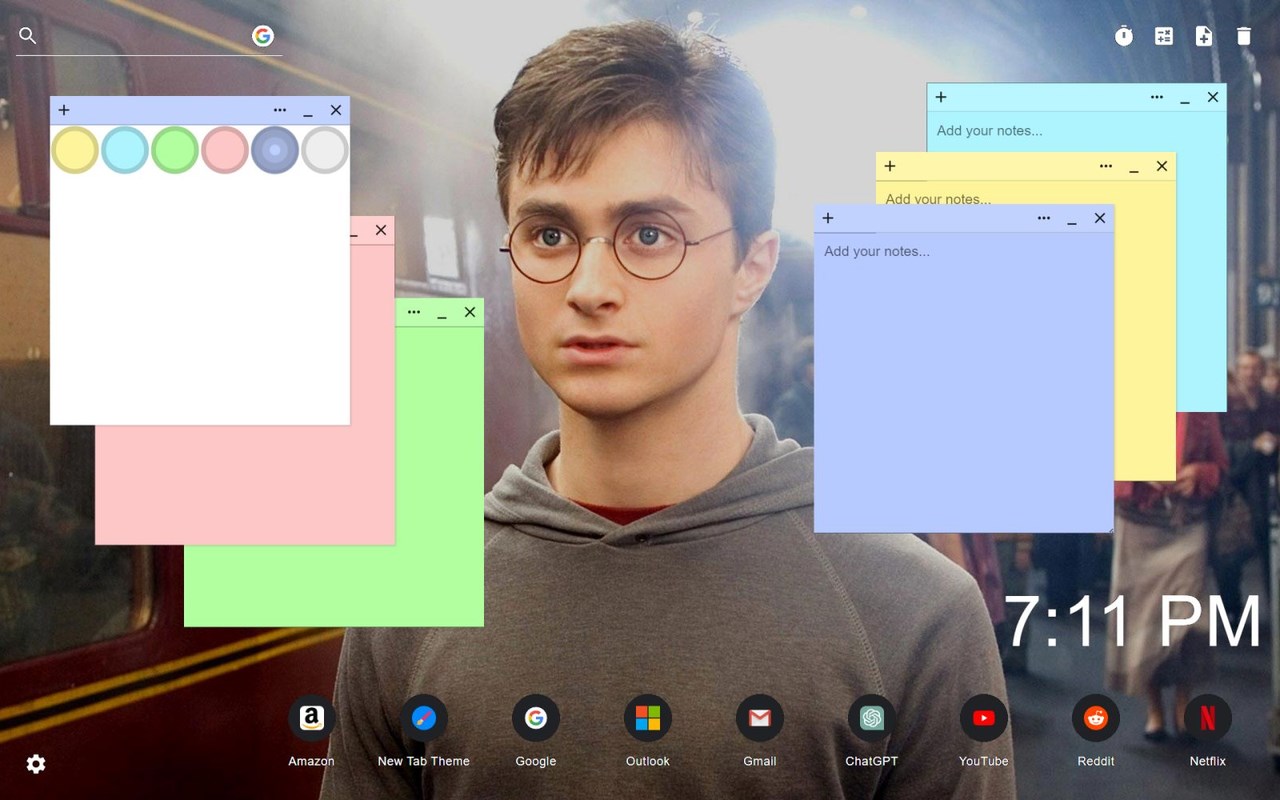
Task: Close the blue note
Action: point(1100,218)
